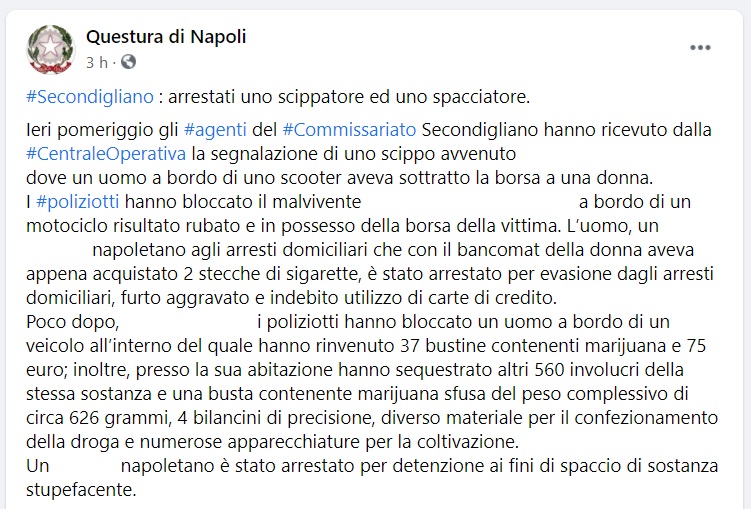Click the globe public visibility icon
Screen dimensions: 751x509
tap(129, 63)
